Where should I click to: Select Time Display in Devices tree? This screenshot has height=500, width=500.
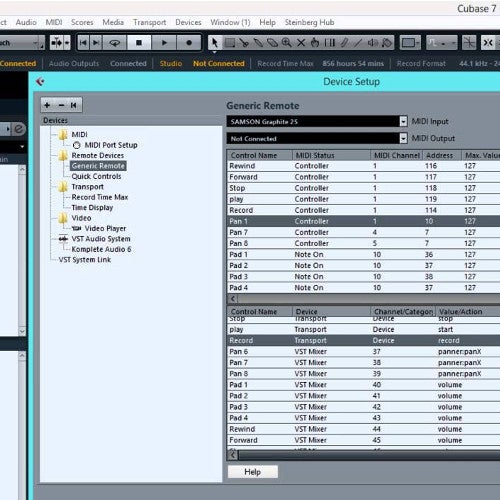(92, 208)
